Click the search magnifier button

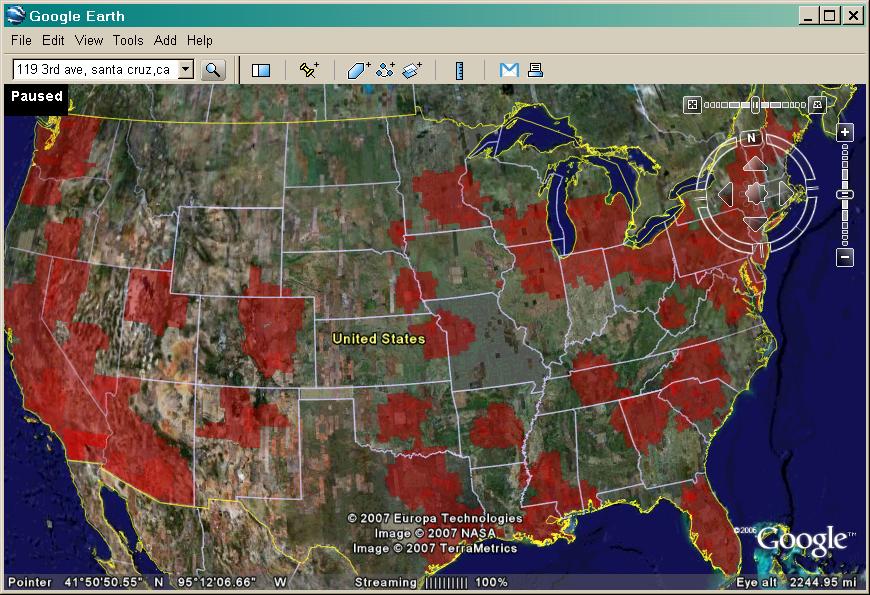click(x=213, y=70)
